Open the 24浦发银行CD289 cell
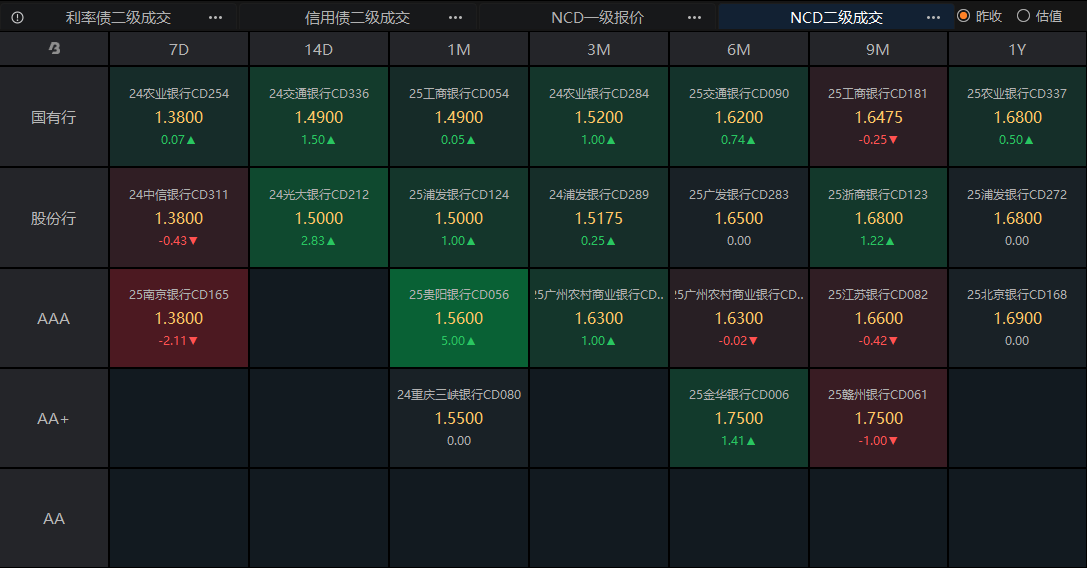 (599, 218)
